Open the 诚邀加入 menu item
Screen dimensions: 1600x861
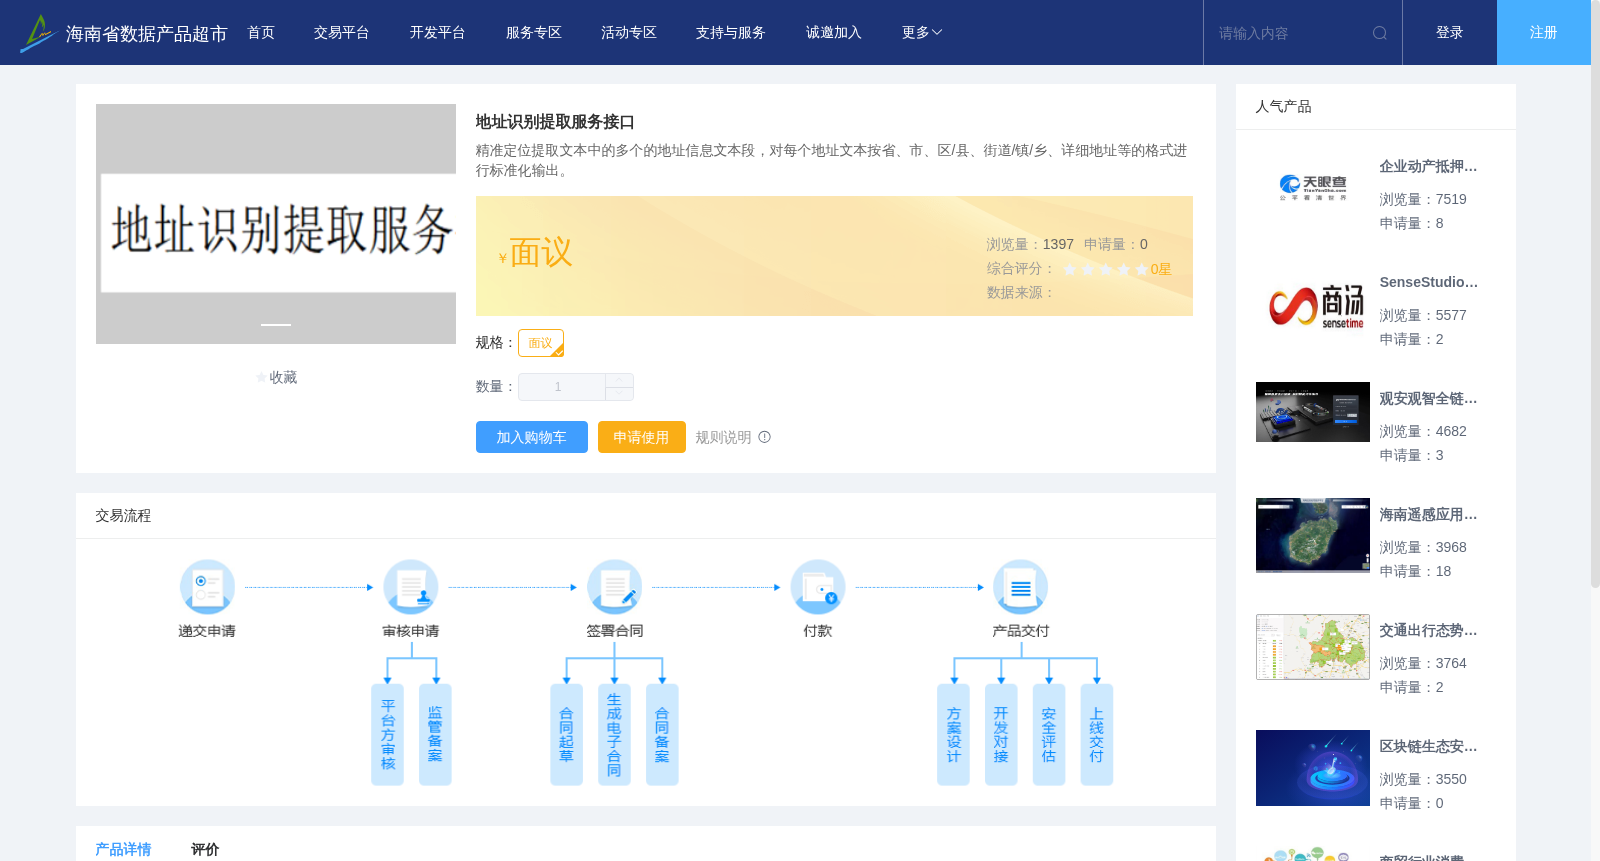tap(834, 33)
